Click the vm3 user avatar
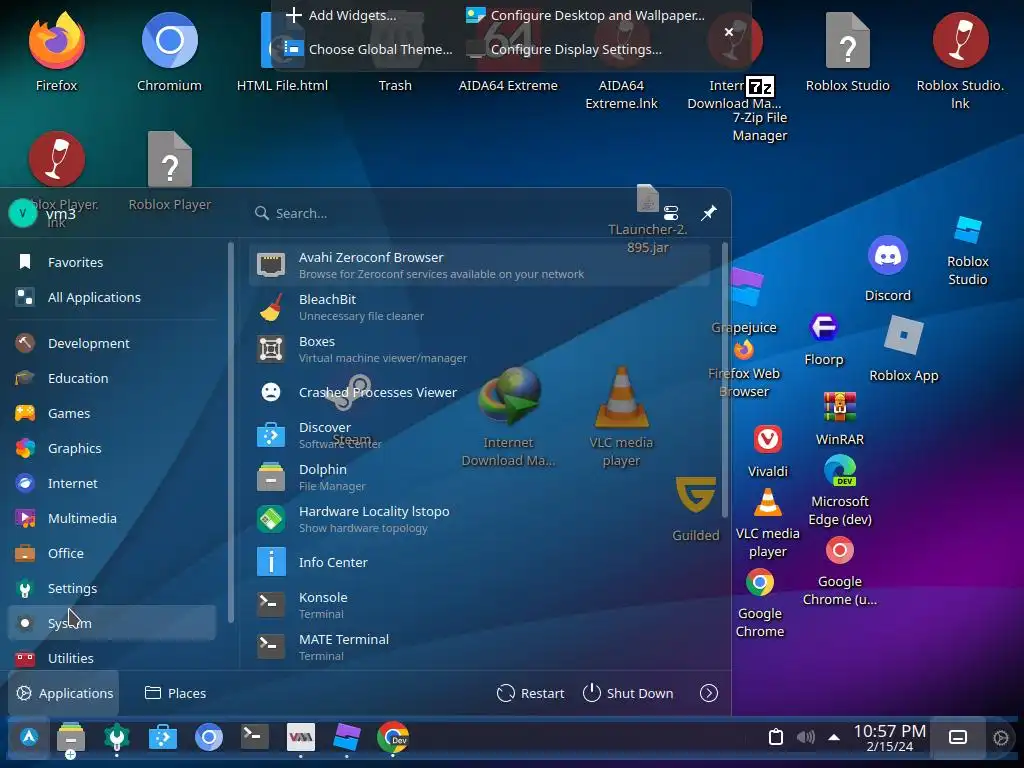 (23, 213)
